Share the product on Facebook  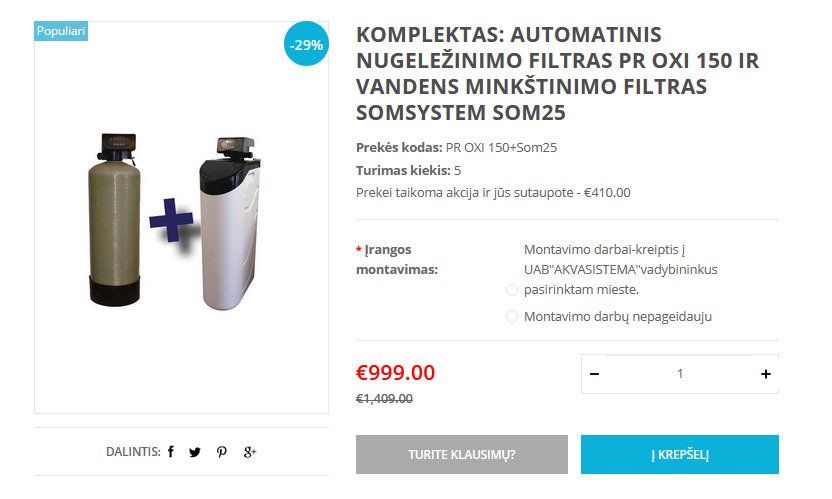171,452
